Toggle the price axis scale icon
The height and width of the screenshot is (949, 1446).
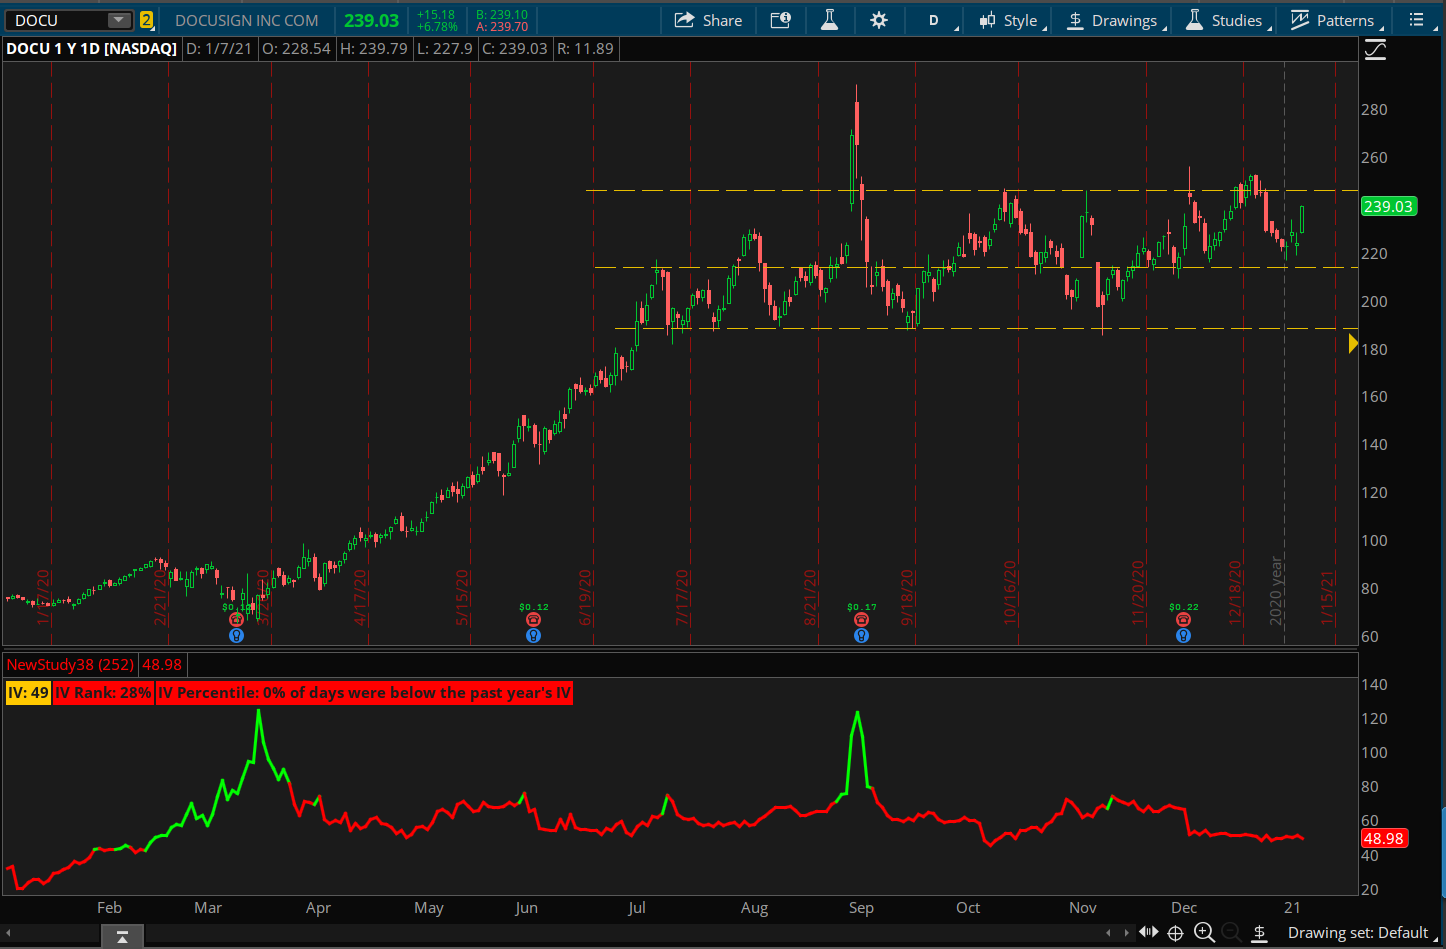coord(1376,50)
